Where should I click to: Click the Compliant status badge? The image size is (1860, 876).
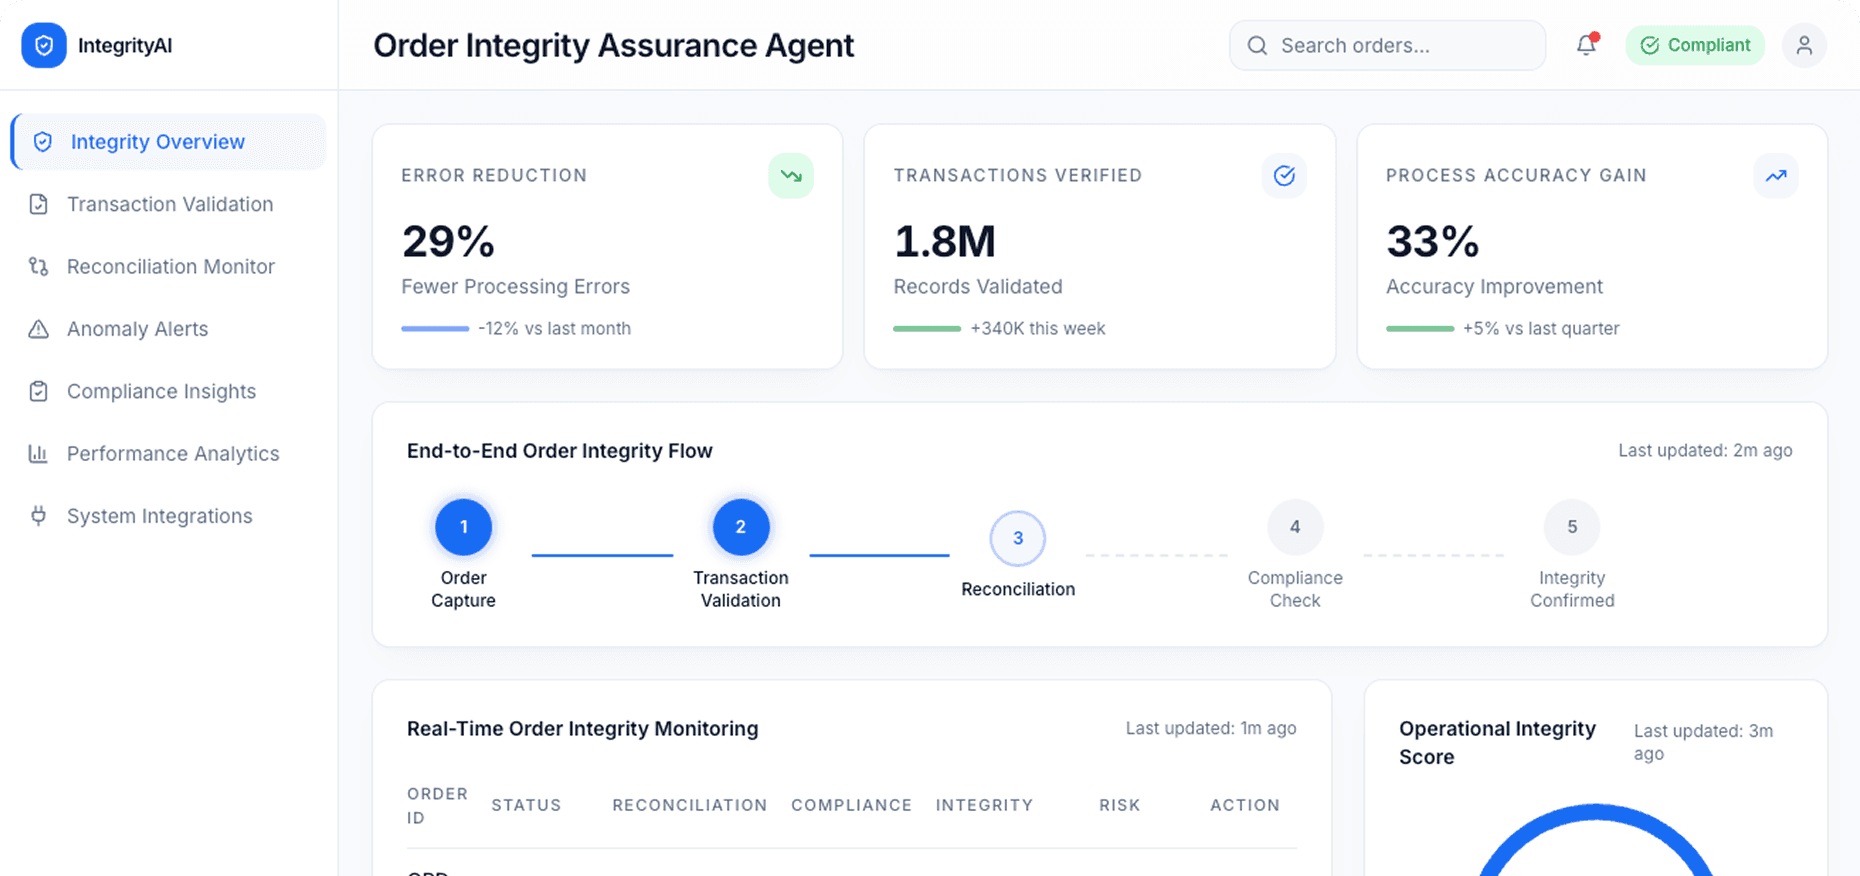(x=1695, y=45)
